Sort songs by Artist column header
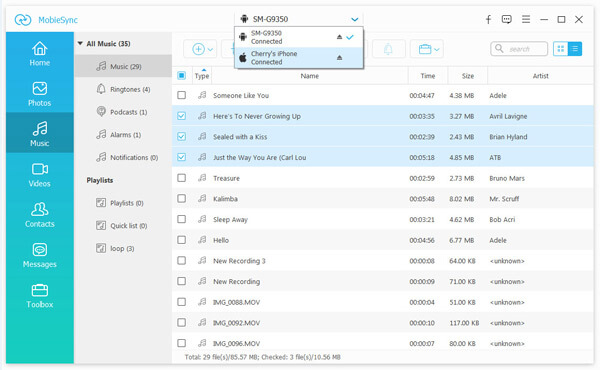This screenshot has height=370, width=600. click(540, 76)
